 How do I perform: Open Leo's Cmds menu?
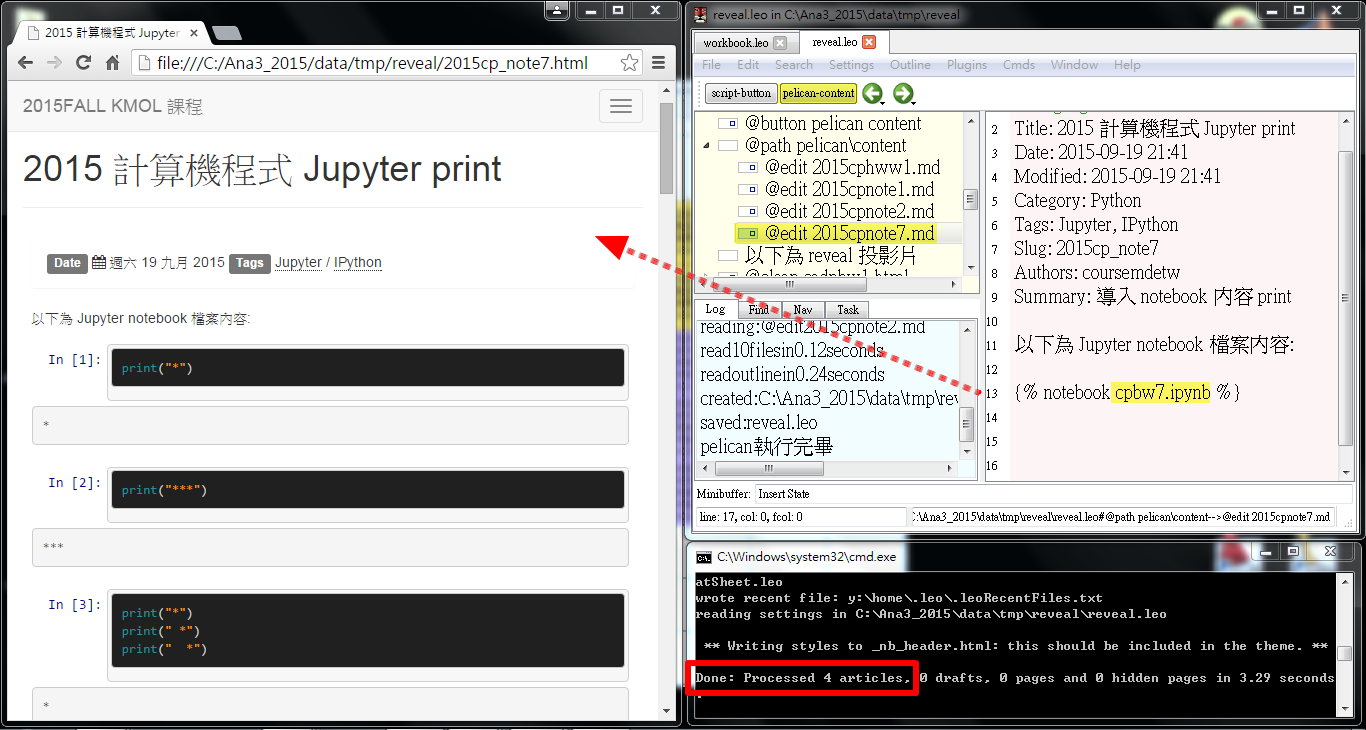[x=1019, y=65]
